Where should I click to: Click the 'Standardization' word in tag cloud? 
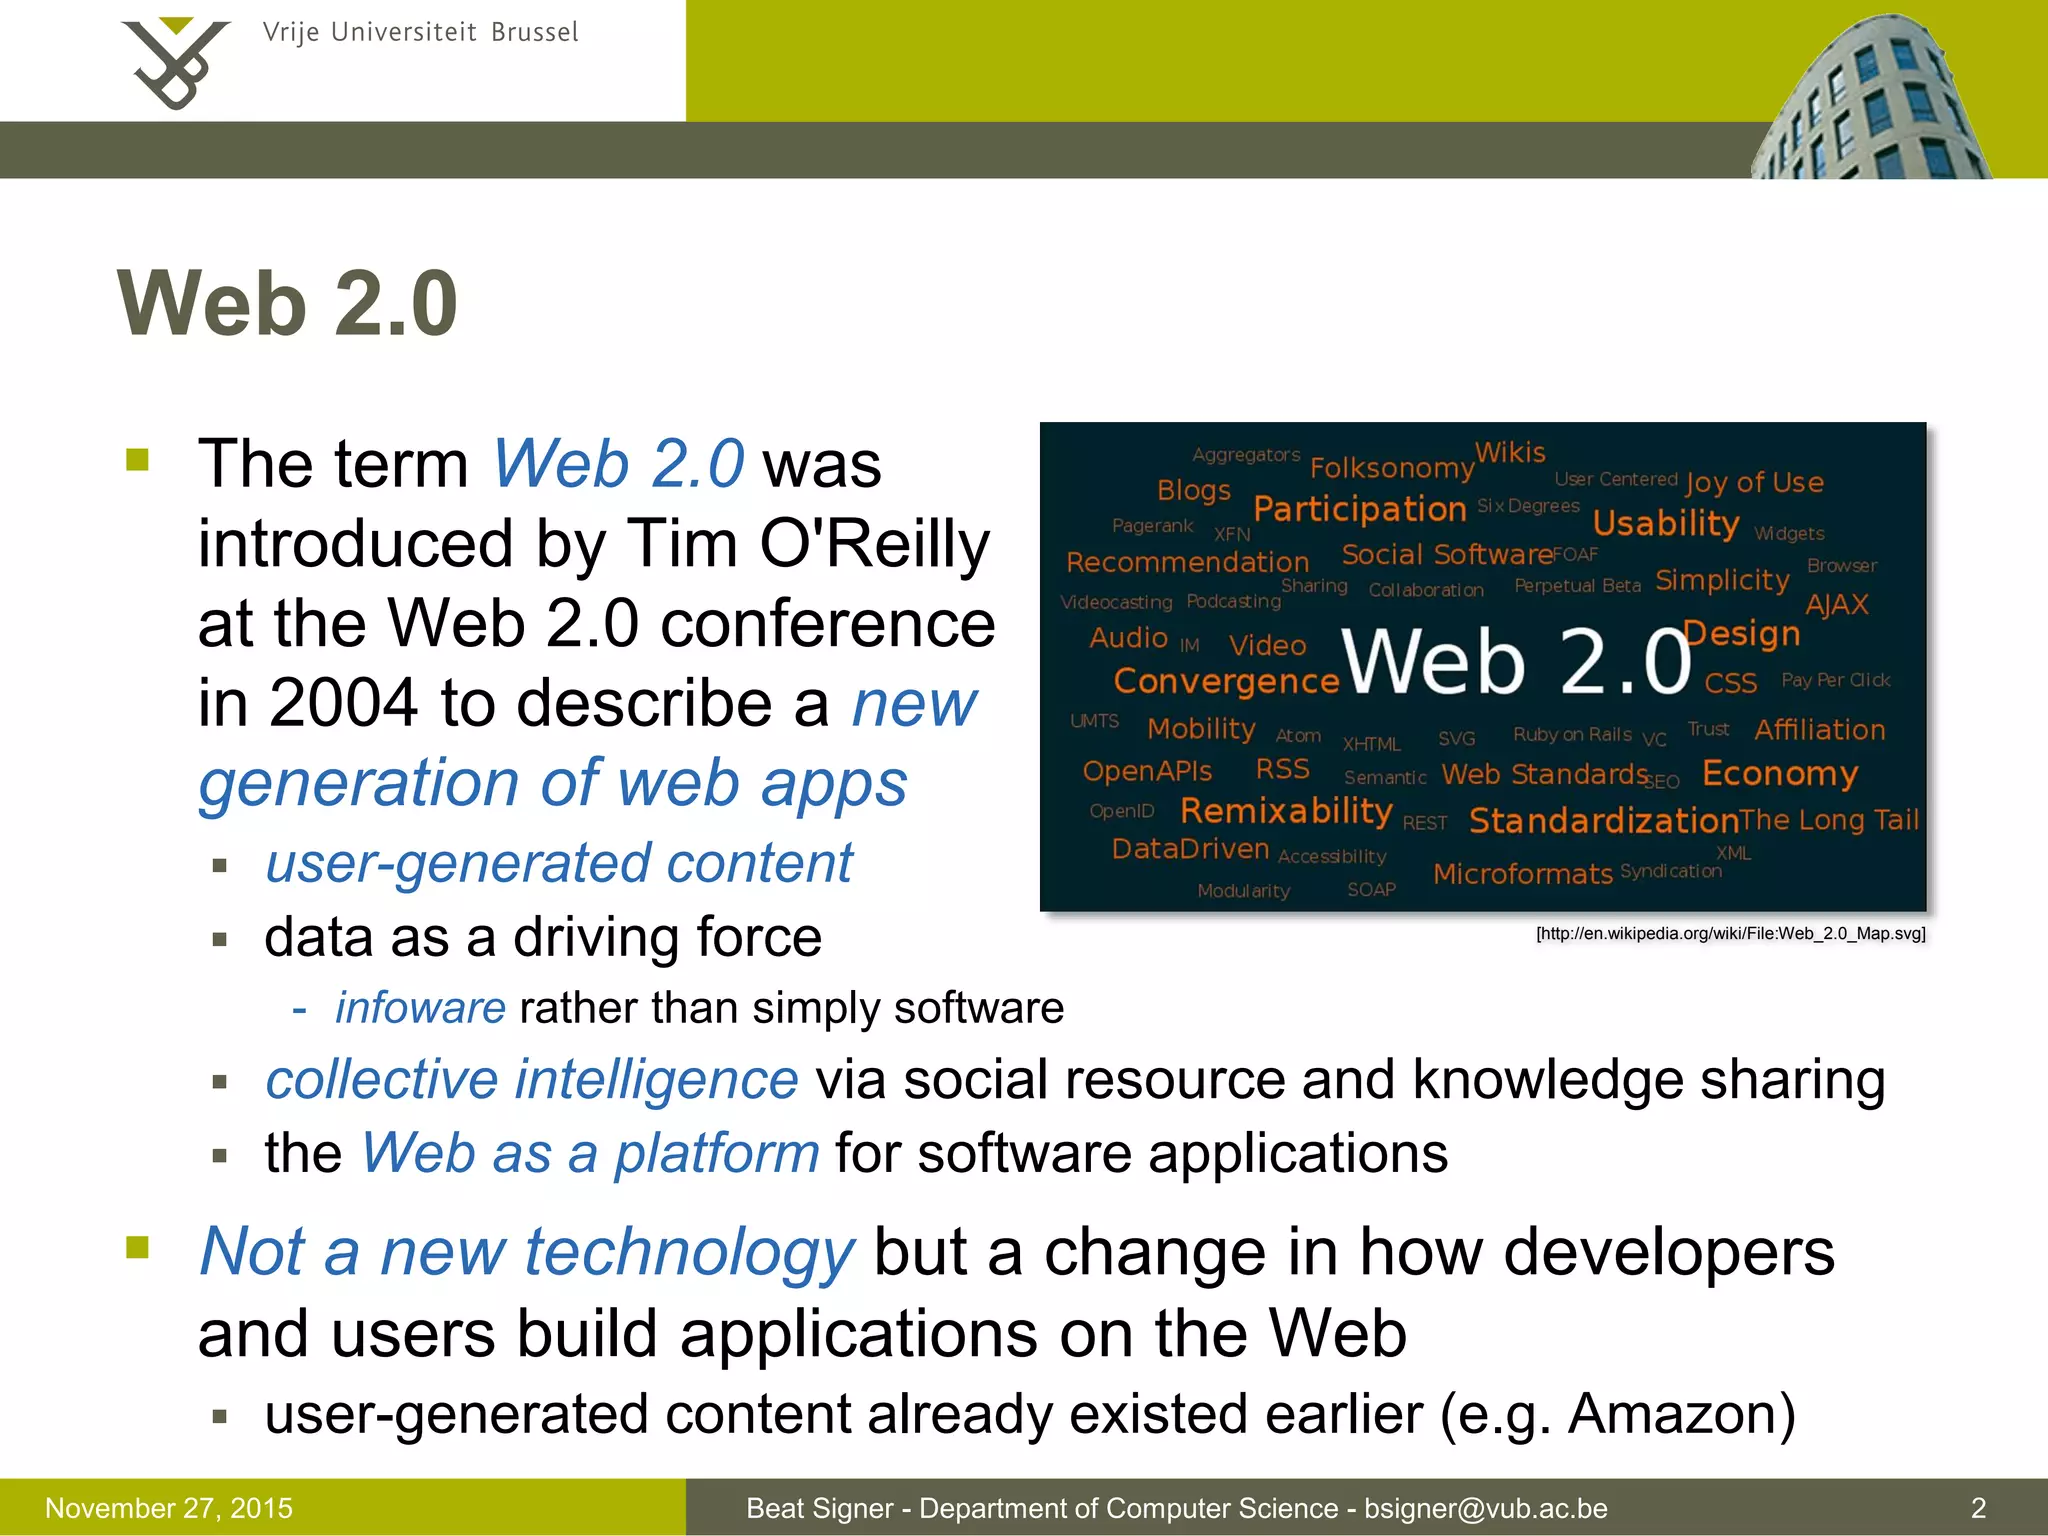point(1603,821)
